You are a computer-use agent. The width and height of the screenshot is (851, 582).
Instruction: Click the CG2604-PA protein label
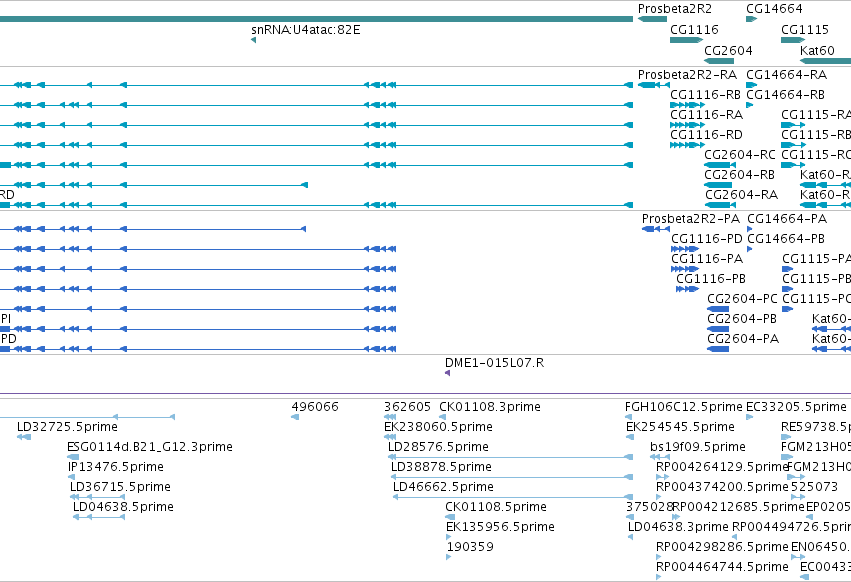(x=743, y=339)
